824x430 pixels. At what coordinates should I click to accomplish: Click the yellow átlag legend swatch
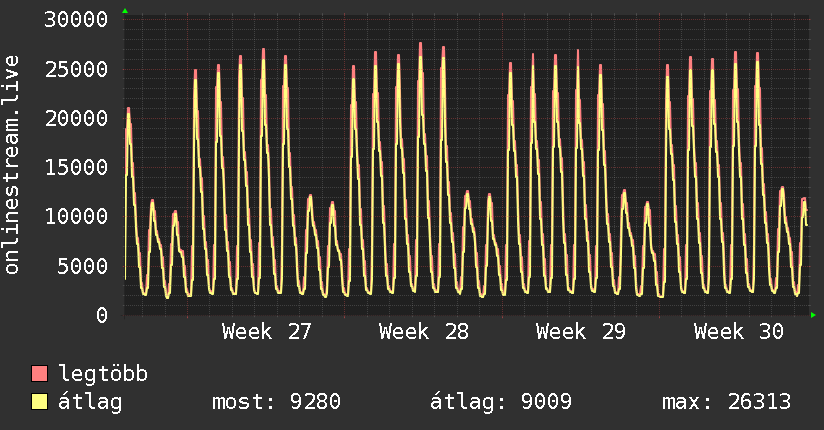click(39, 402)
